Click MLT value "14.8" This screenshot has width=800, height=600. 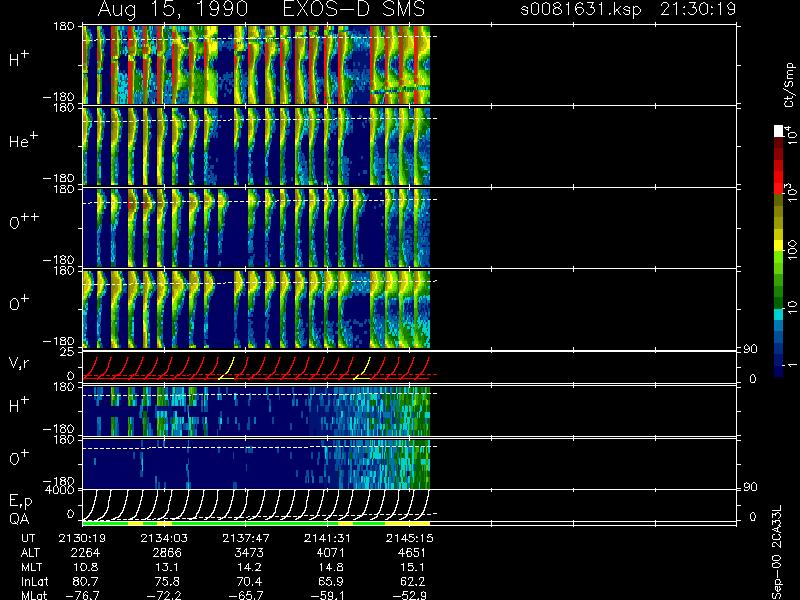(x=331, y=567)
